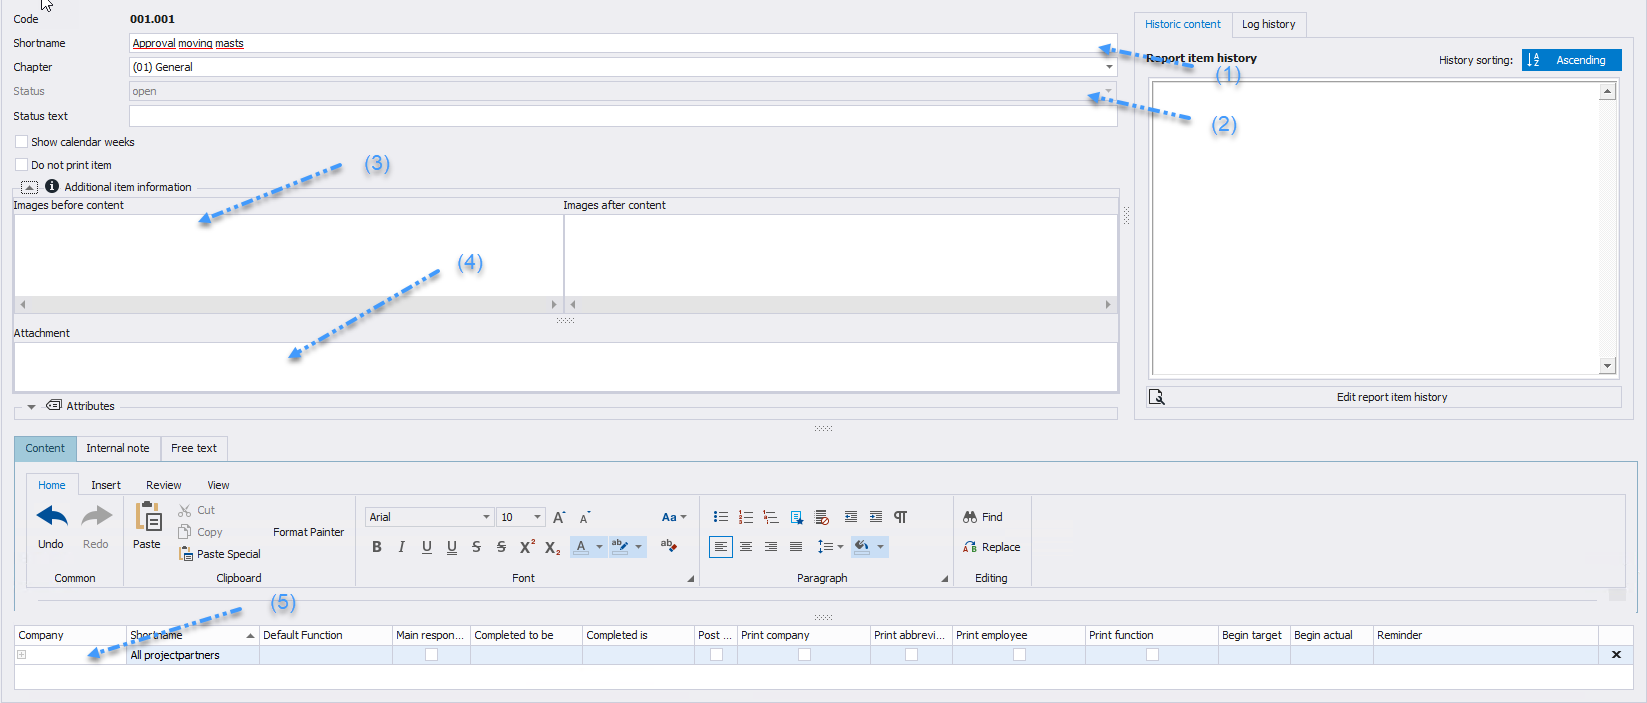This screenshot has height=703, width=1647.
Task: Open the Log history tab
Action: click(1268, 24)
